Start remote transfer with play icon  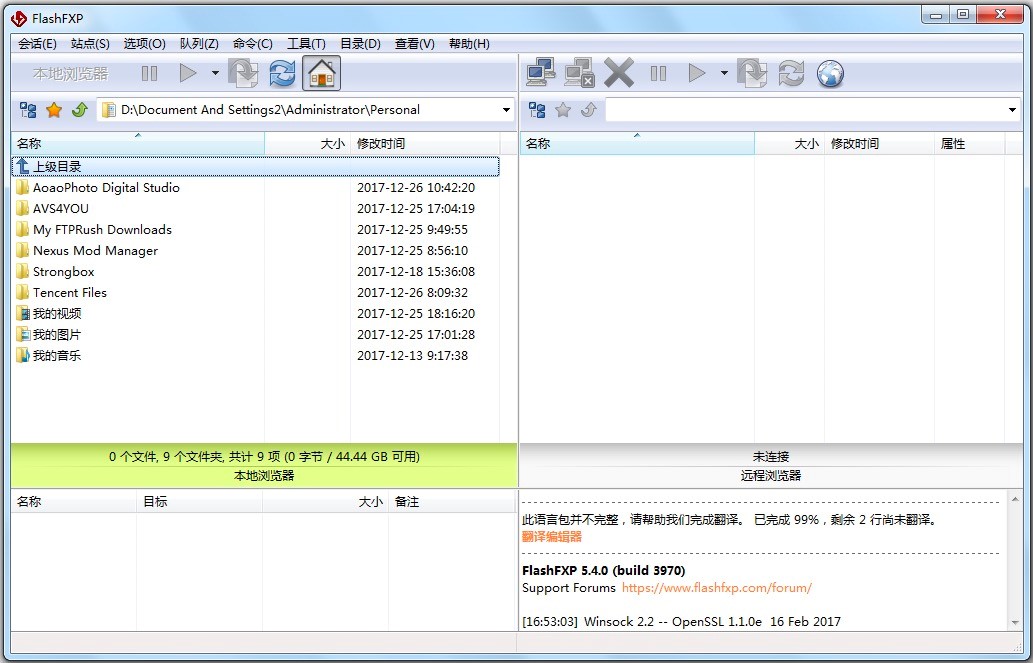[696, 73]
